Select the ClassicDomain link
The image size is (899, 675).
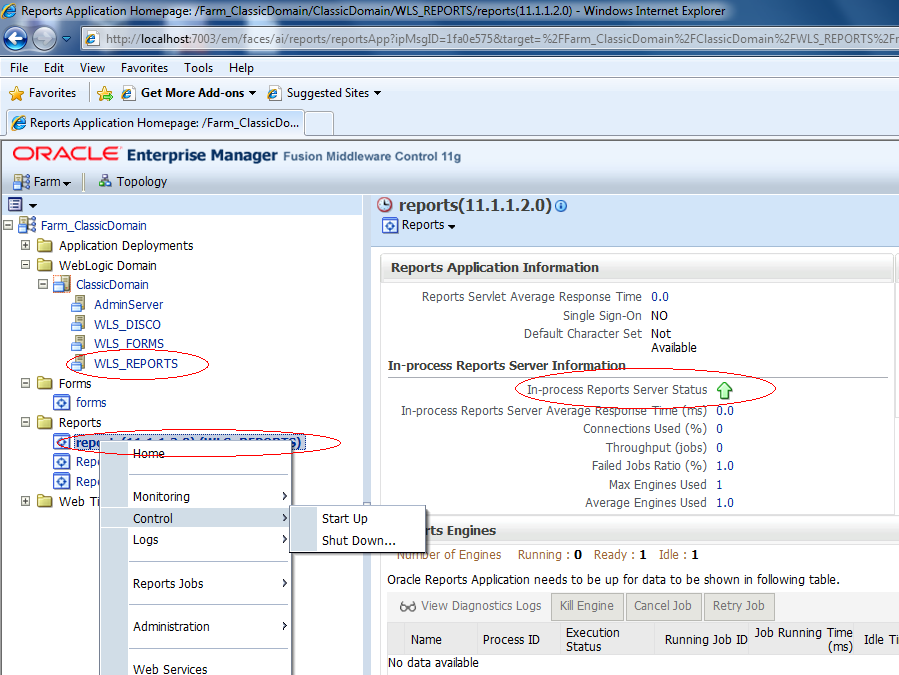pyautogui.click(x=112, y=285)
